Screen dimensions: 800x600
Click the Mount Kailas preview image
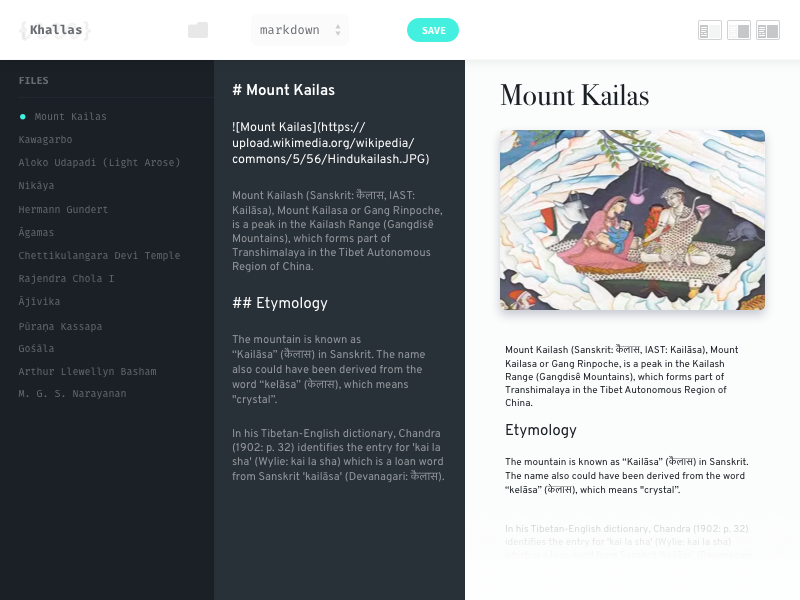click(632, 220)
